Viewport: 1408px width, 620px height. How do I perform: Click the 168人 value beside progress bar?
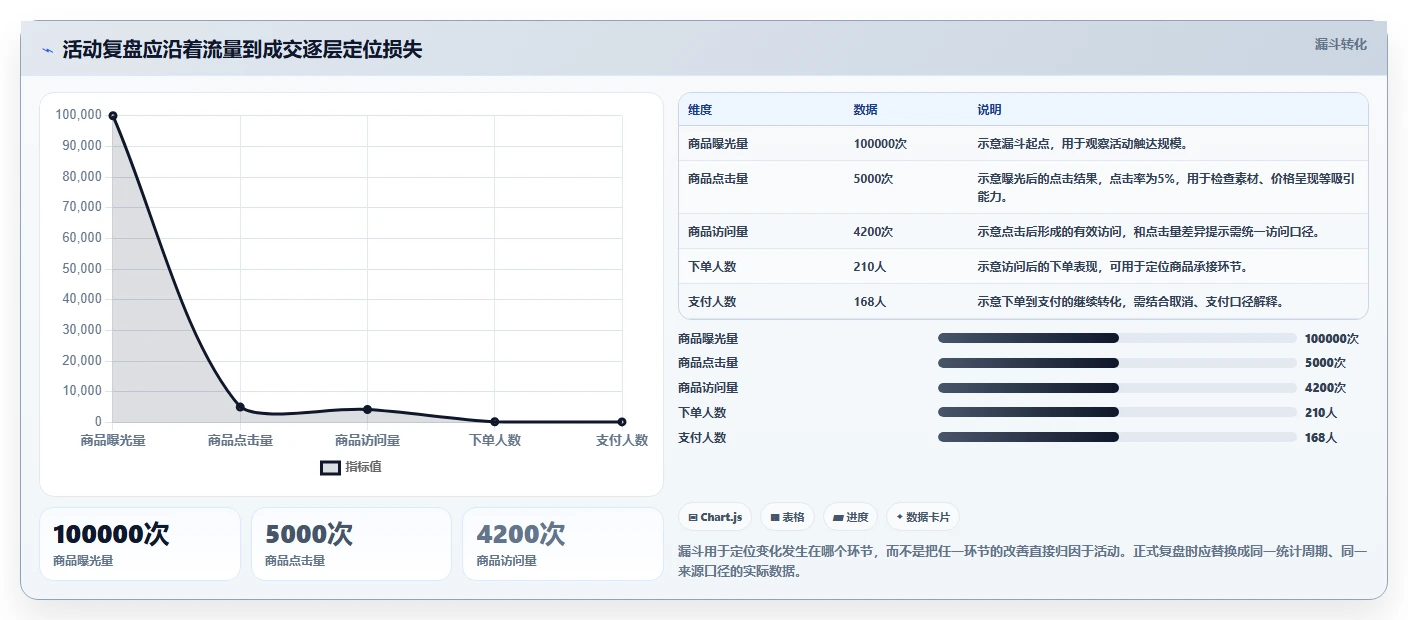(x=1320, y=437)
